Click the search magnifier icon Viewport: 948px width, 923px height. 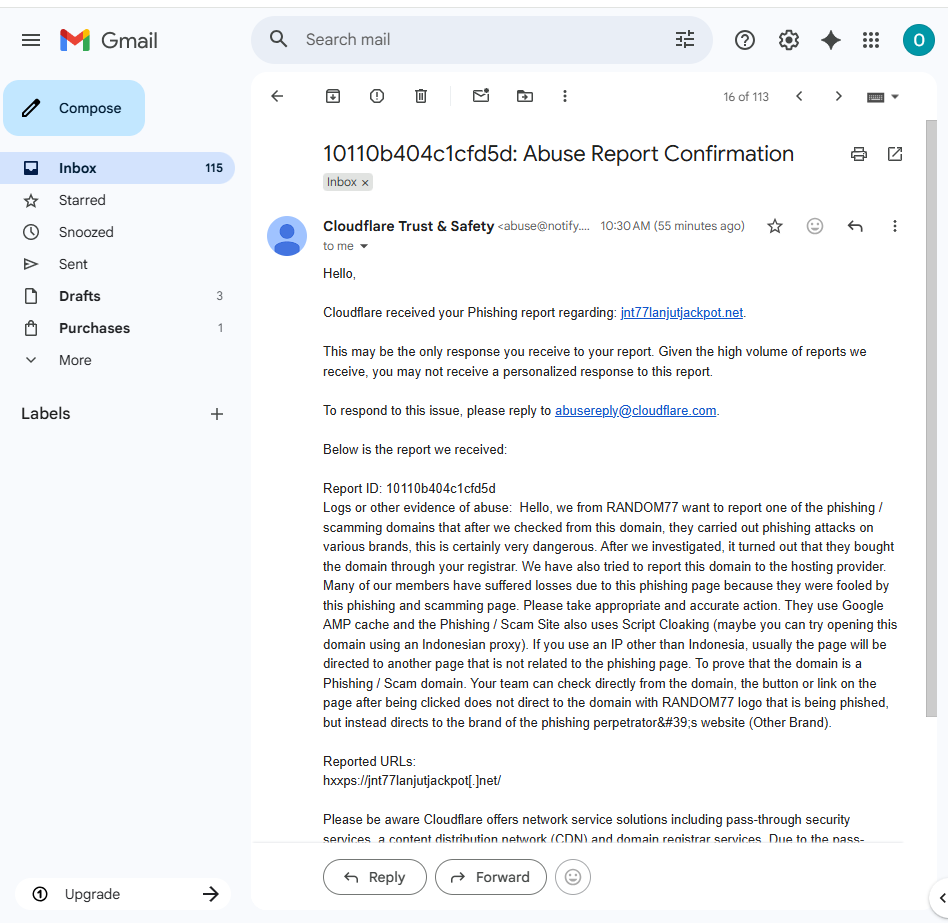pos(278,39)
